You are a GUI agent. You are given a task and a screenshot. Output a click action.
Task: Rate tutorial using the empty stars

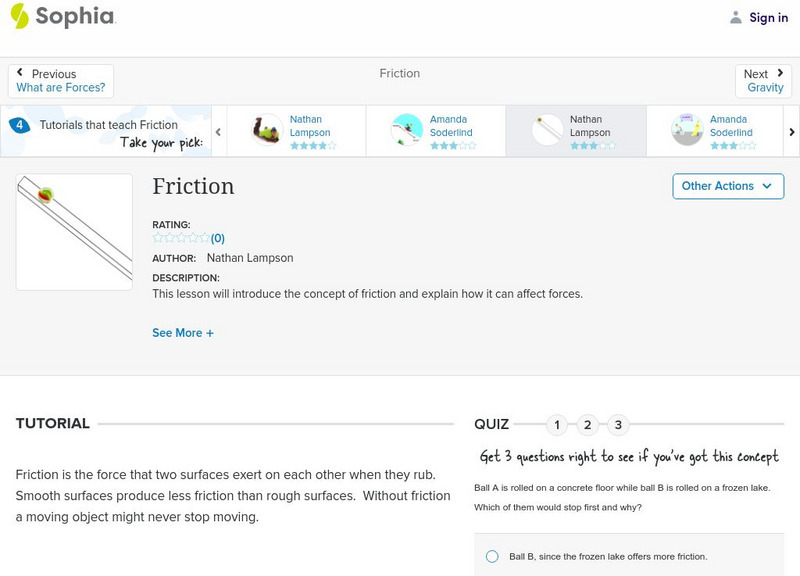point(181,238)
